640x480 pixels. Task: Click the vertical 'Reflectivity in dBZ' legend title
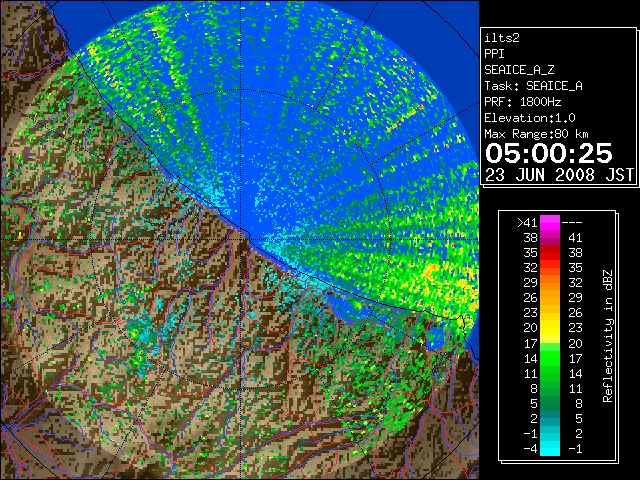607,336
